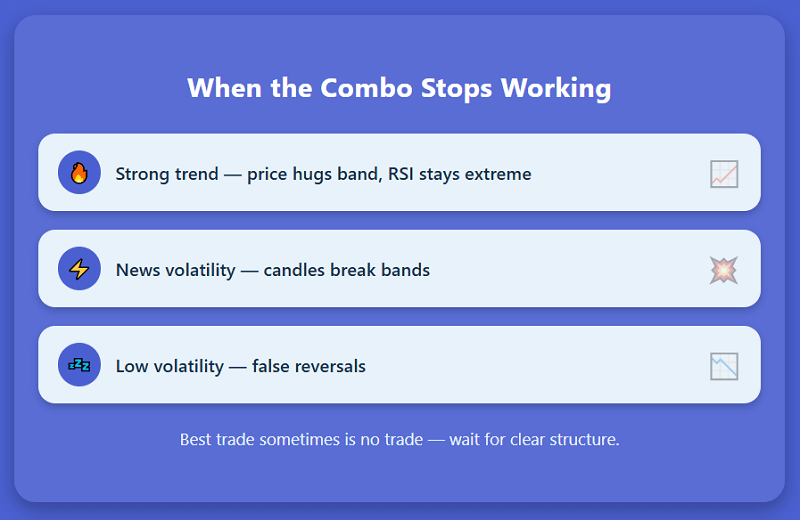
Task: Click the sleeping Zzz icon beside Low volatility
Action: click(x=79, y=365)
